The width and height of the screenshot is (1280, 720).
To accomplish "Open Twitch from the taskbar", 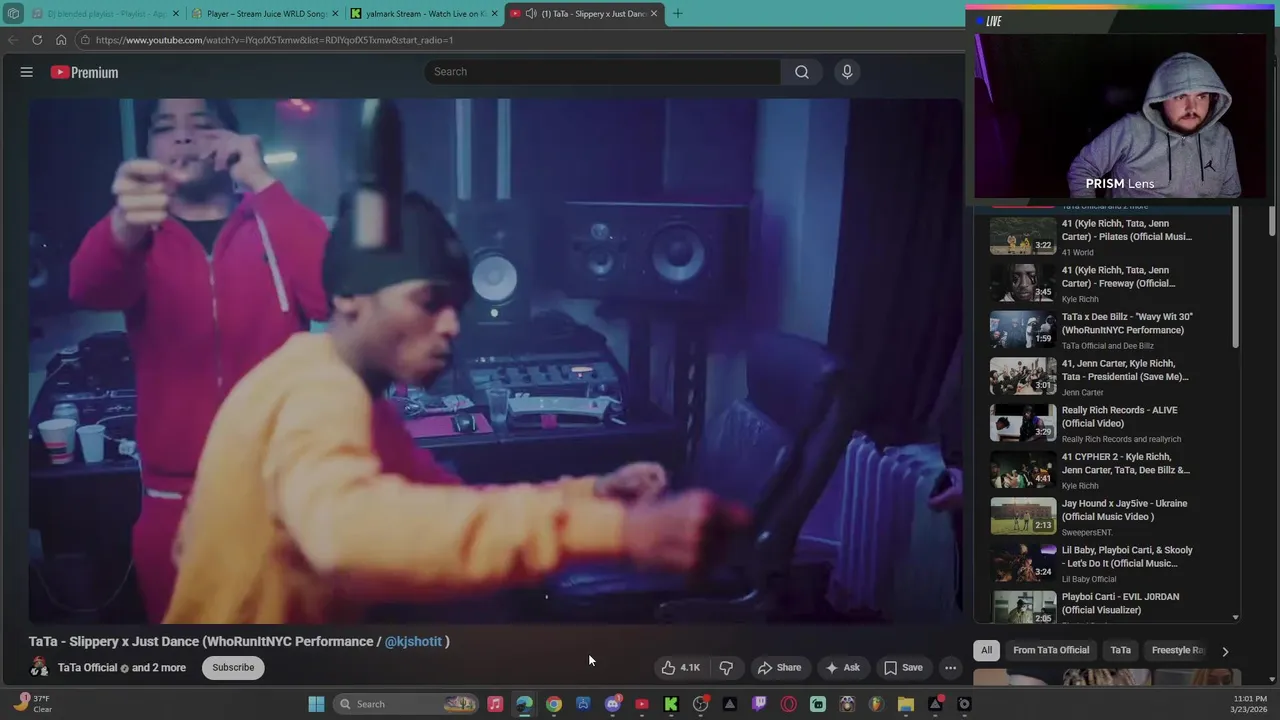I will tap(760, 704).
